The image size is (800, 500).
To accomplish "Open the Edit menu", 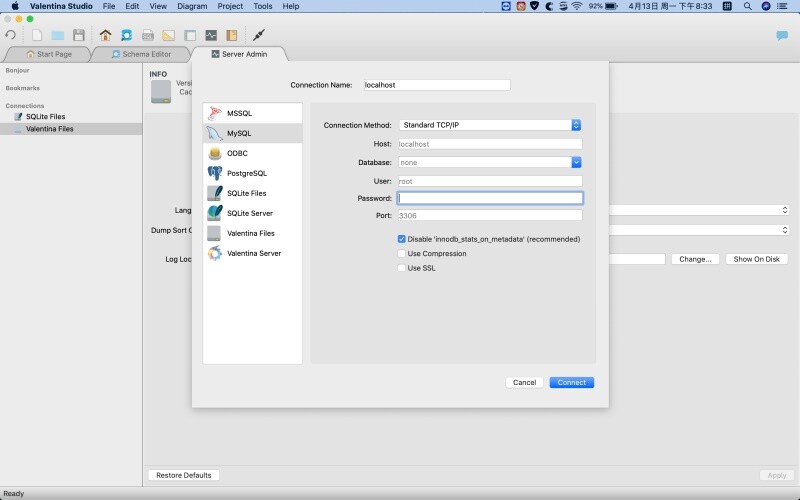I will [132, 6].
